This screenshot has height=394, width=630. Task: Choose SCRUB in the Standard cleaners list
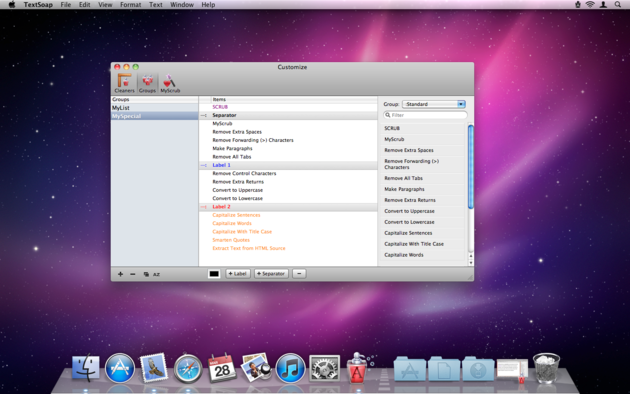[392, 129]
